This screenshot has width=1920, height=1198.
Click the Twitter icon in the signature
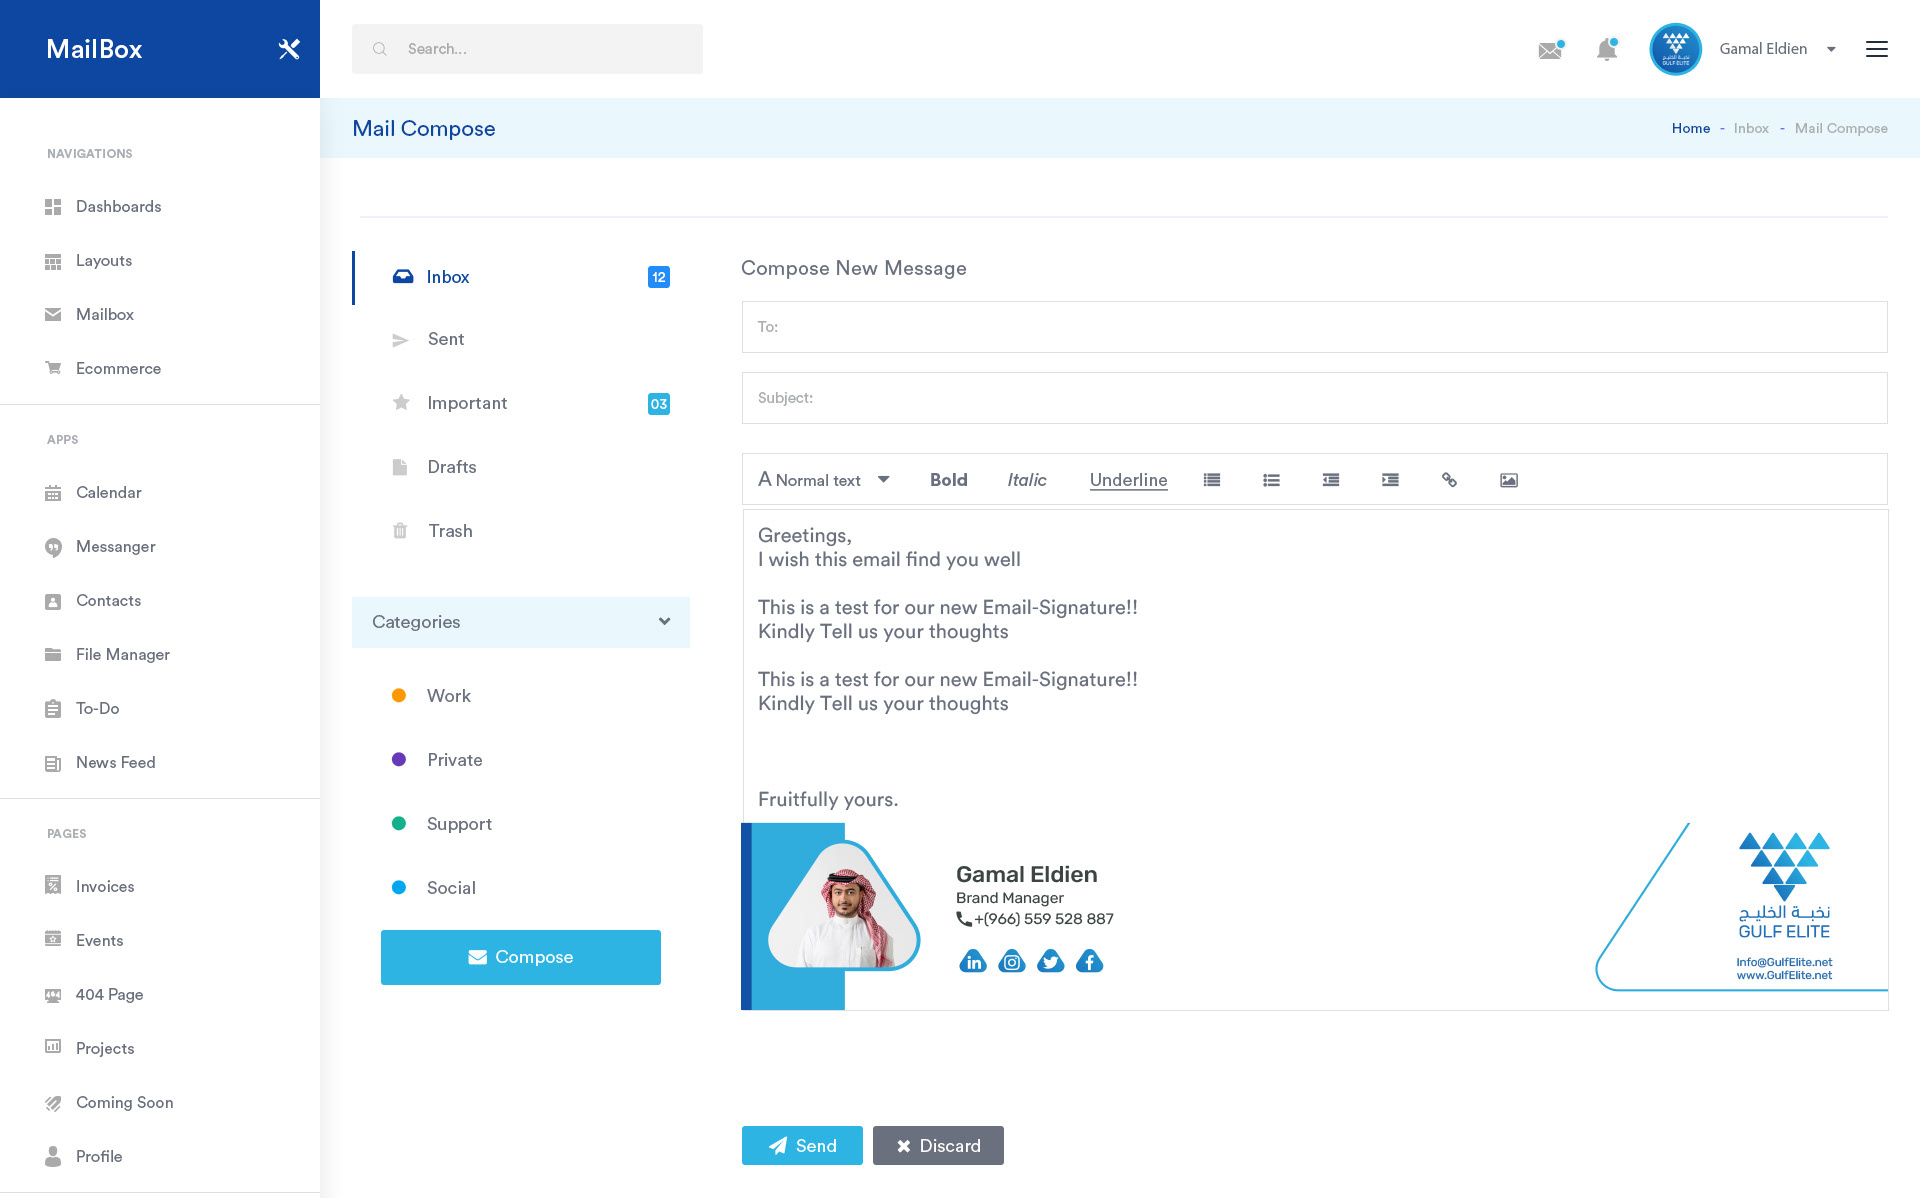point(1050,962)
